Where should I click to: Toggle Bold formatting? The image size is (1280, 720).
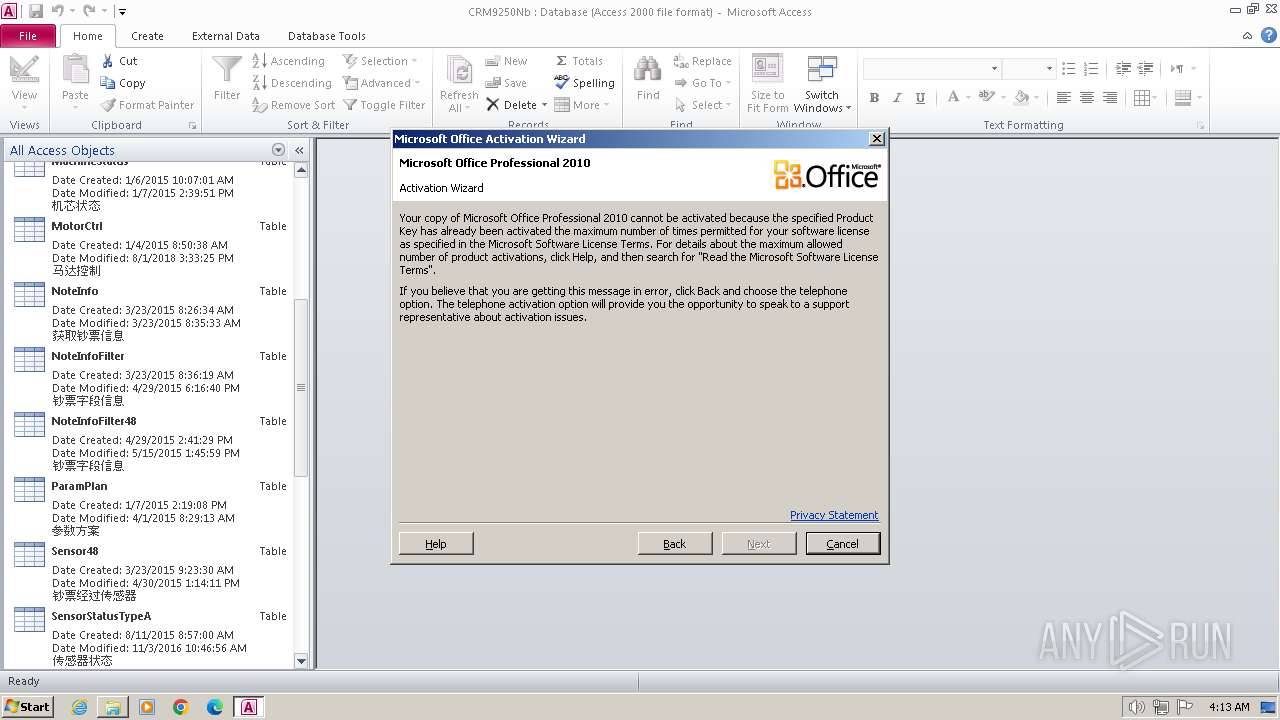coord(874,98)
